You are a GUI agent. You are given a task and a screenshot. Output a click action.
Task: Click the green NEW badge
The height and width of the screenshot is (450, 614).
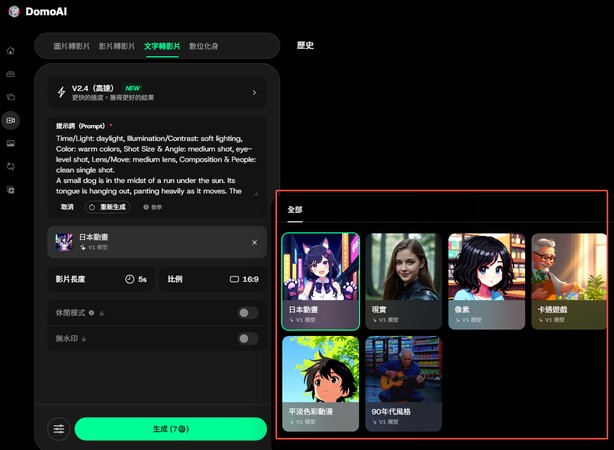(133, 88)
